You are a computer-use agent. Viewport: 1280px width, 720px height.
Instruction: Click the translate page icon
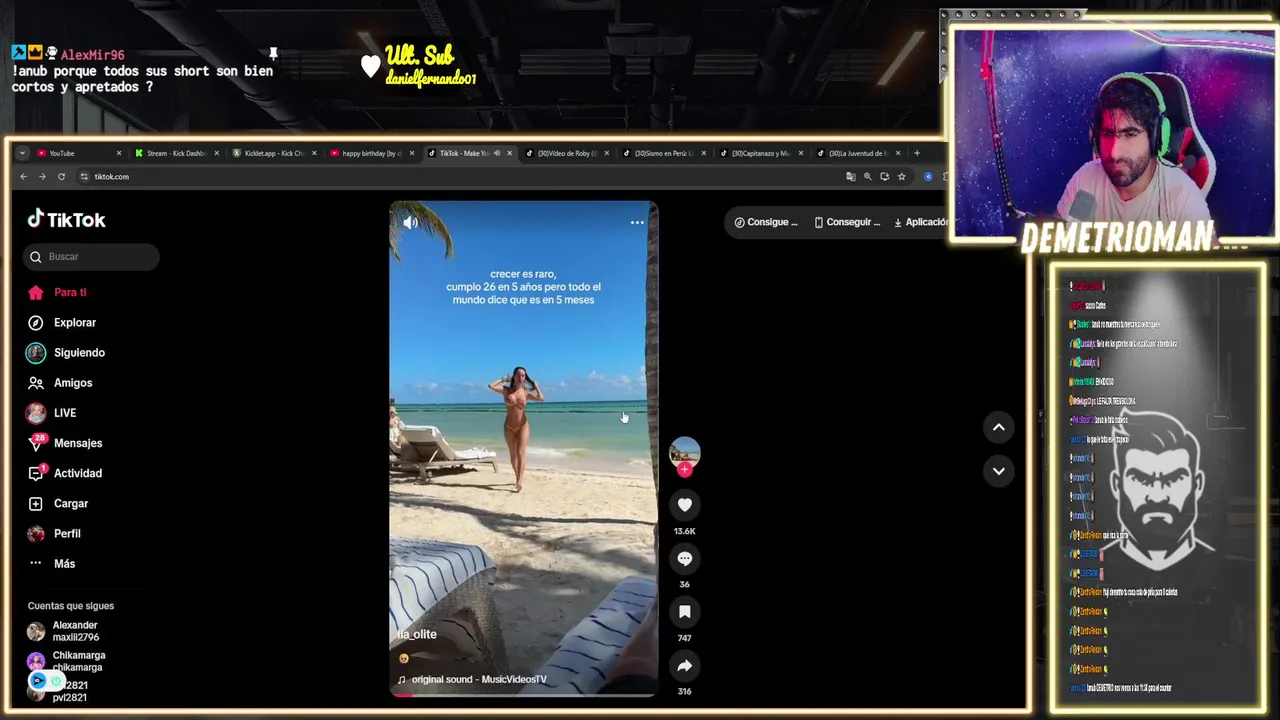tap(850, 176)
